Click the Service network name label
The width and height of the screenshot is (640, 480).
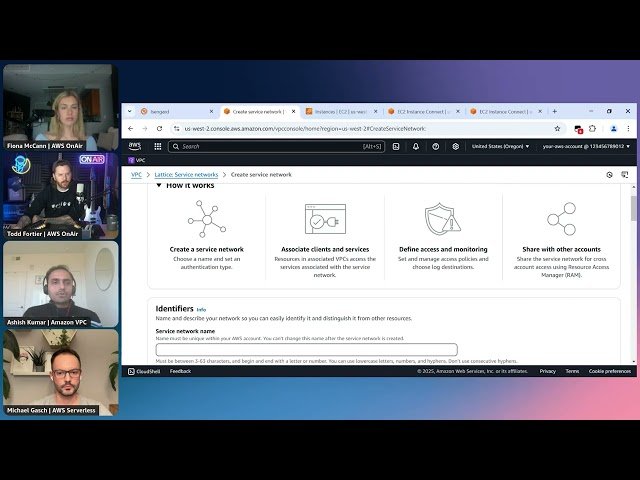185,331
